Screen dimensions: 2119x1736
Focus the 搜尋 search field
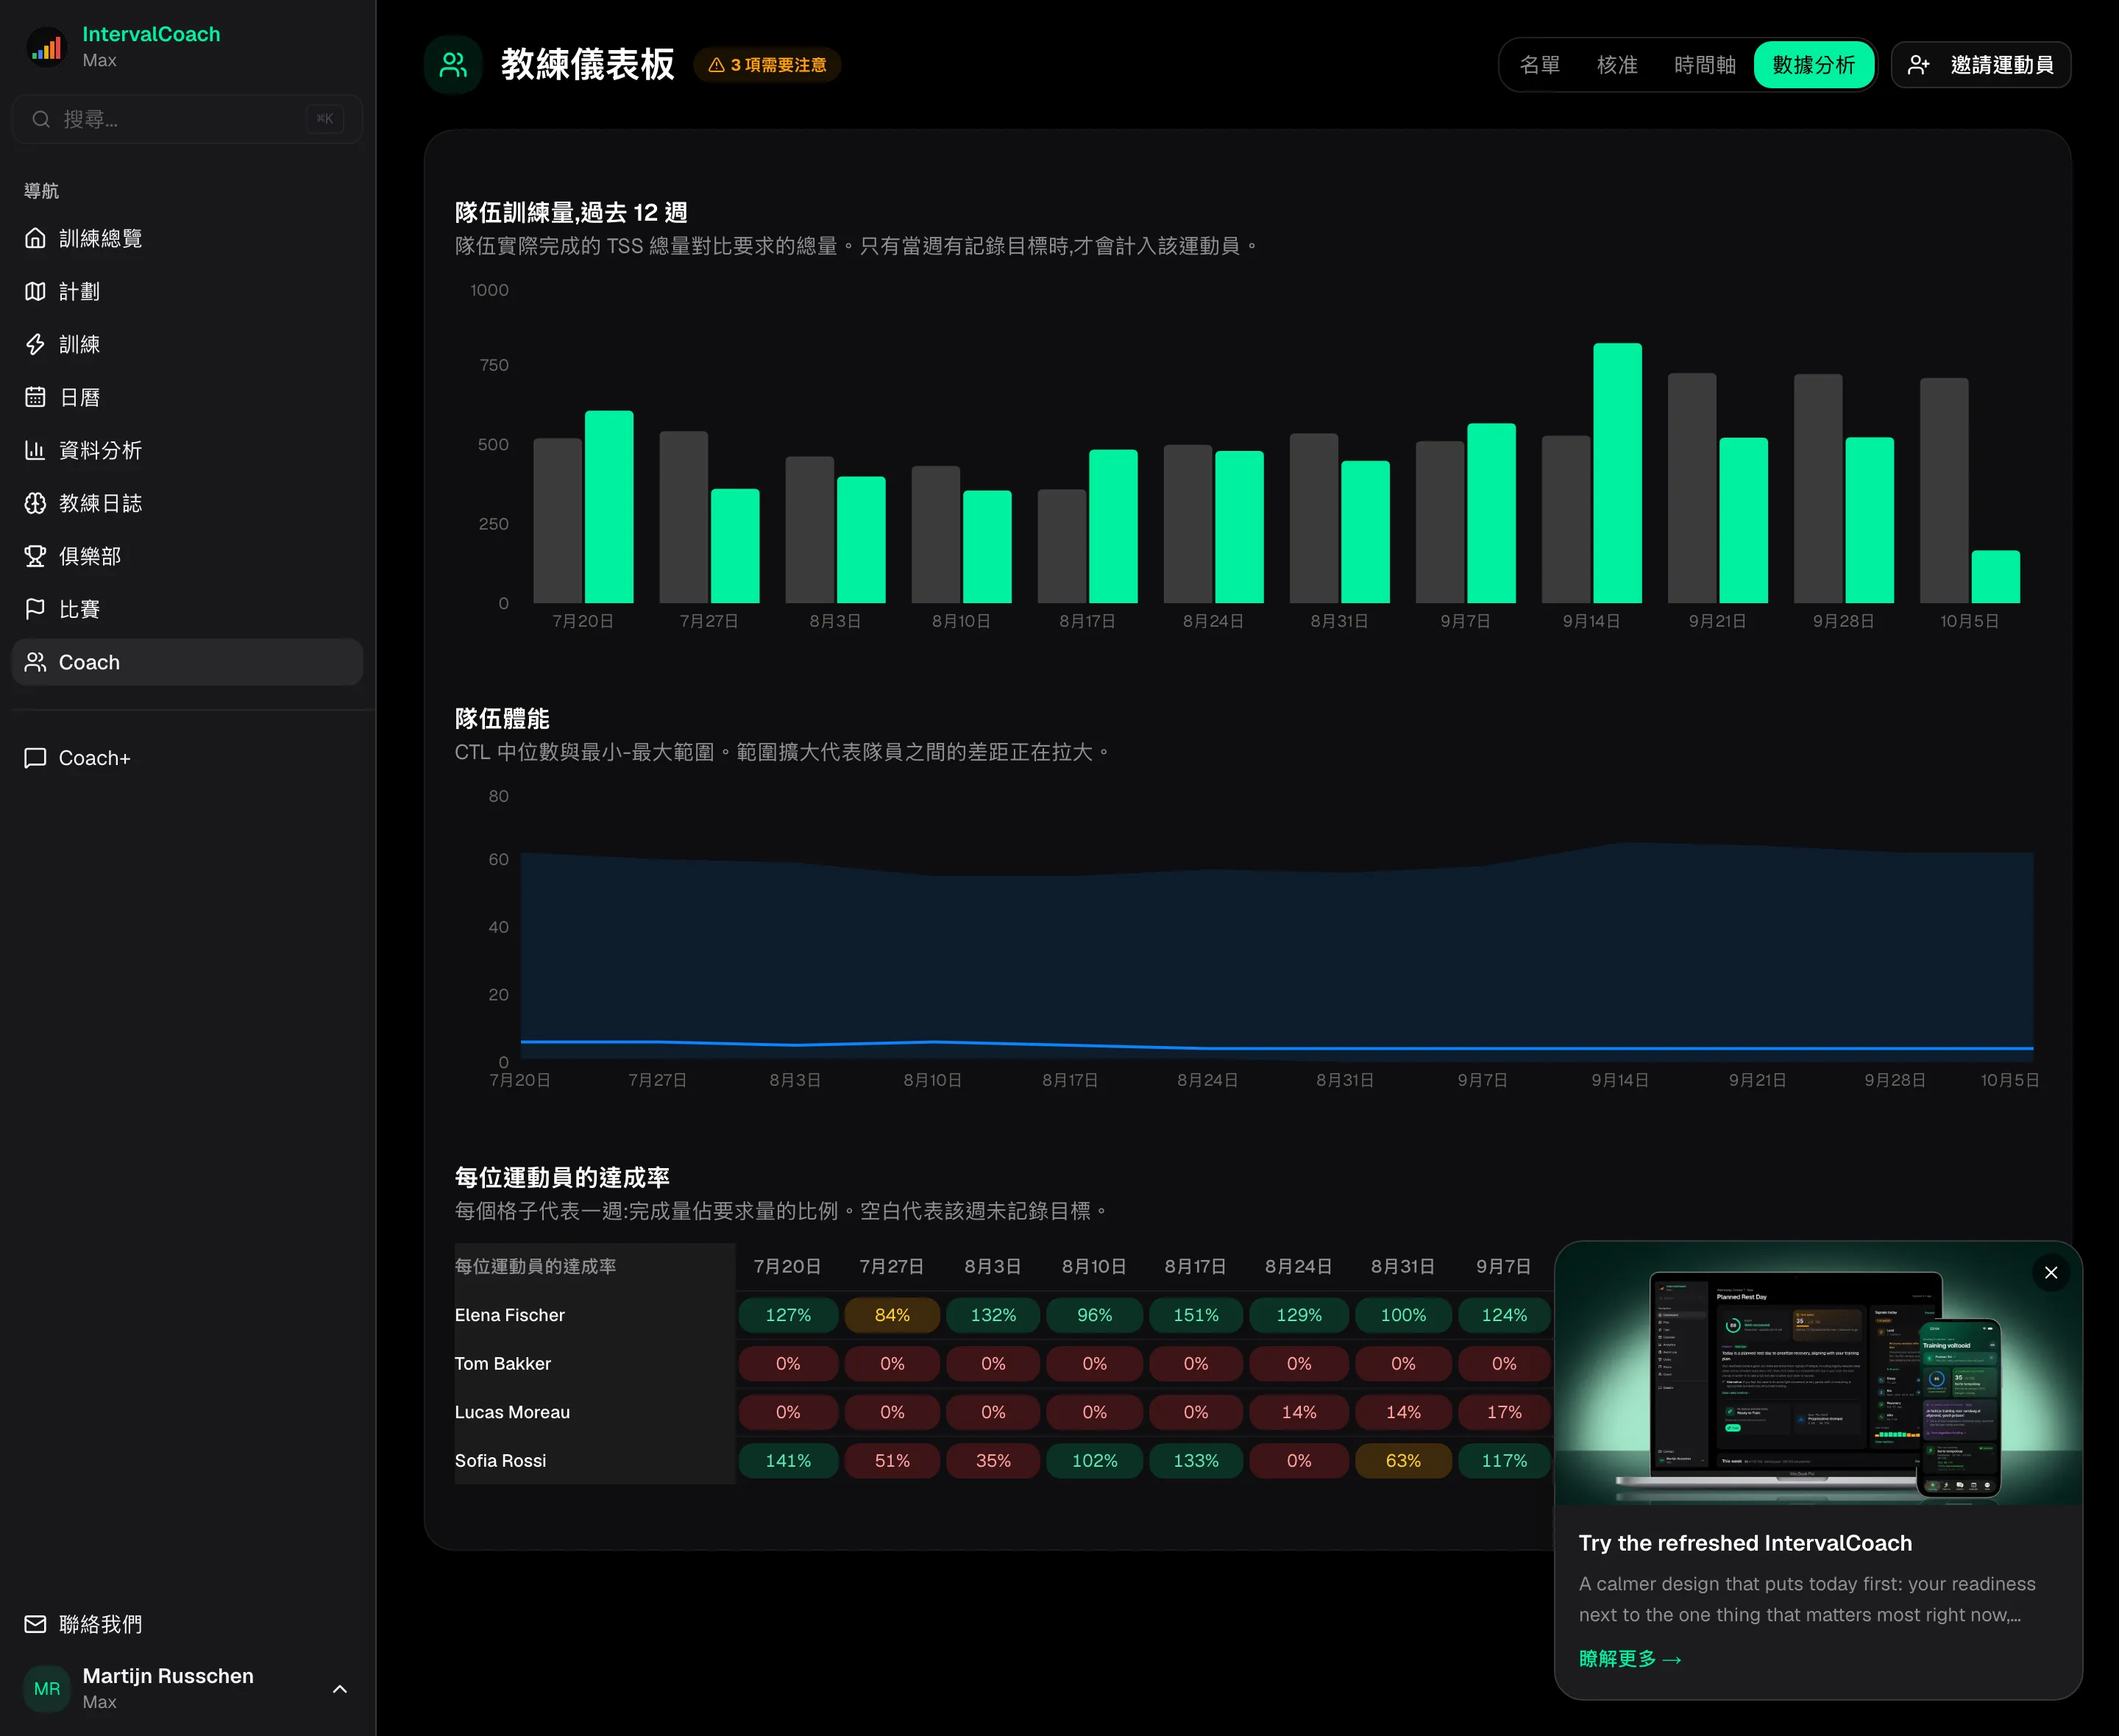coord(187,119)
